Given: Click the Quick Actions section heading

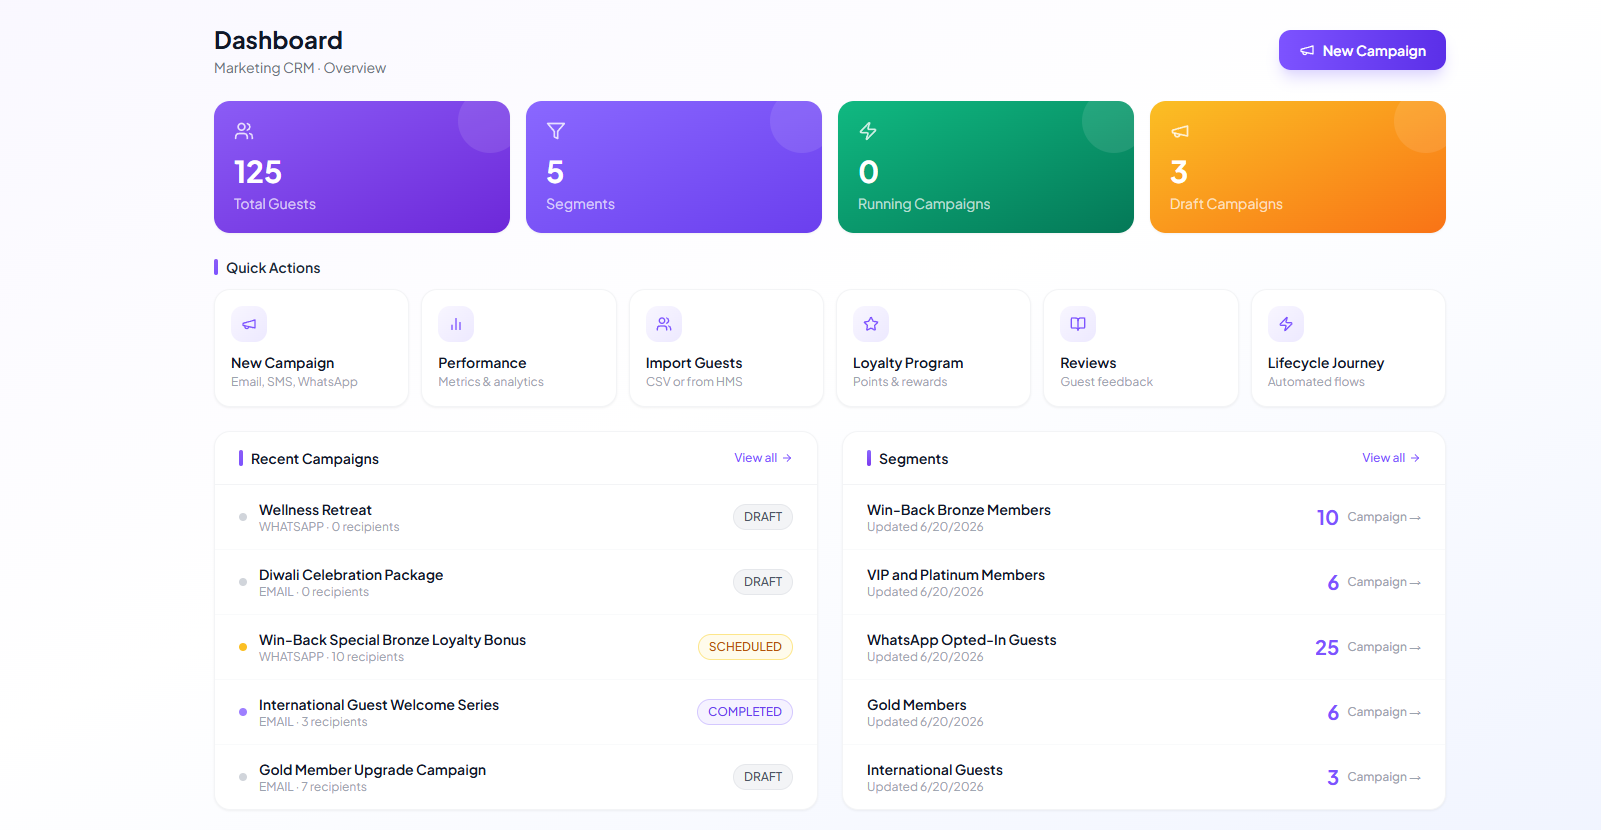Looking at the screenshot, I should point(273,268).
